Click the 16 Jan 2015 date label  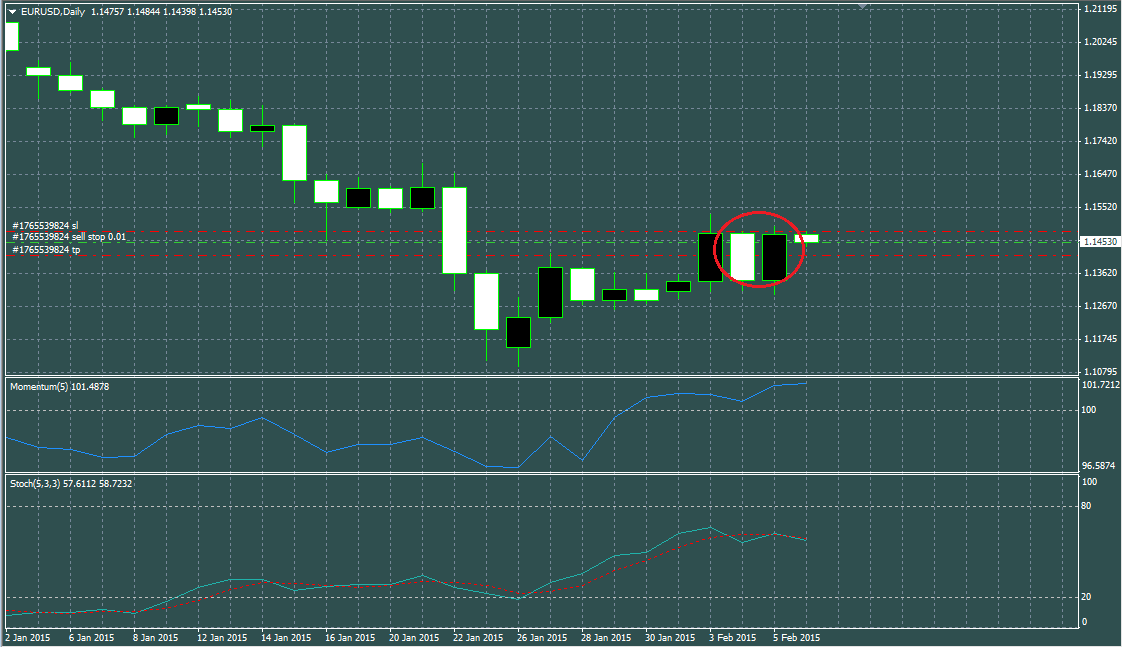point(350,637)
